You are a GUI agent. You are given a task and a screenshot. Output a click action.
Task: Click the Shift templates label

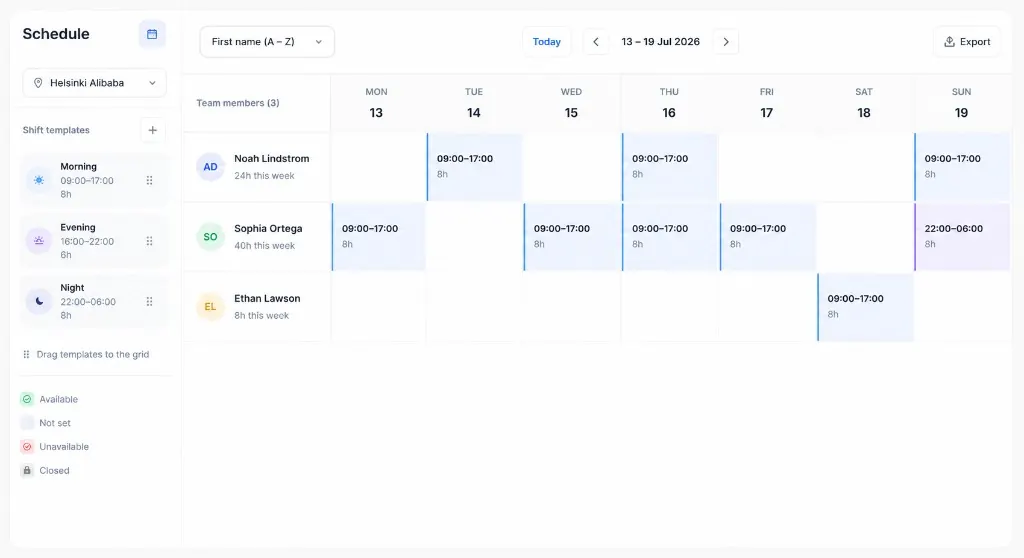tap(56, 130)
